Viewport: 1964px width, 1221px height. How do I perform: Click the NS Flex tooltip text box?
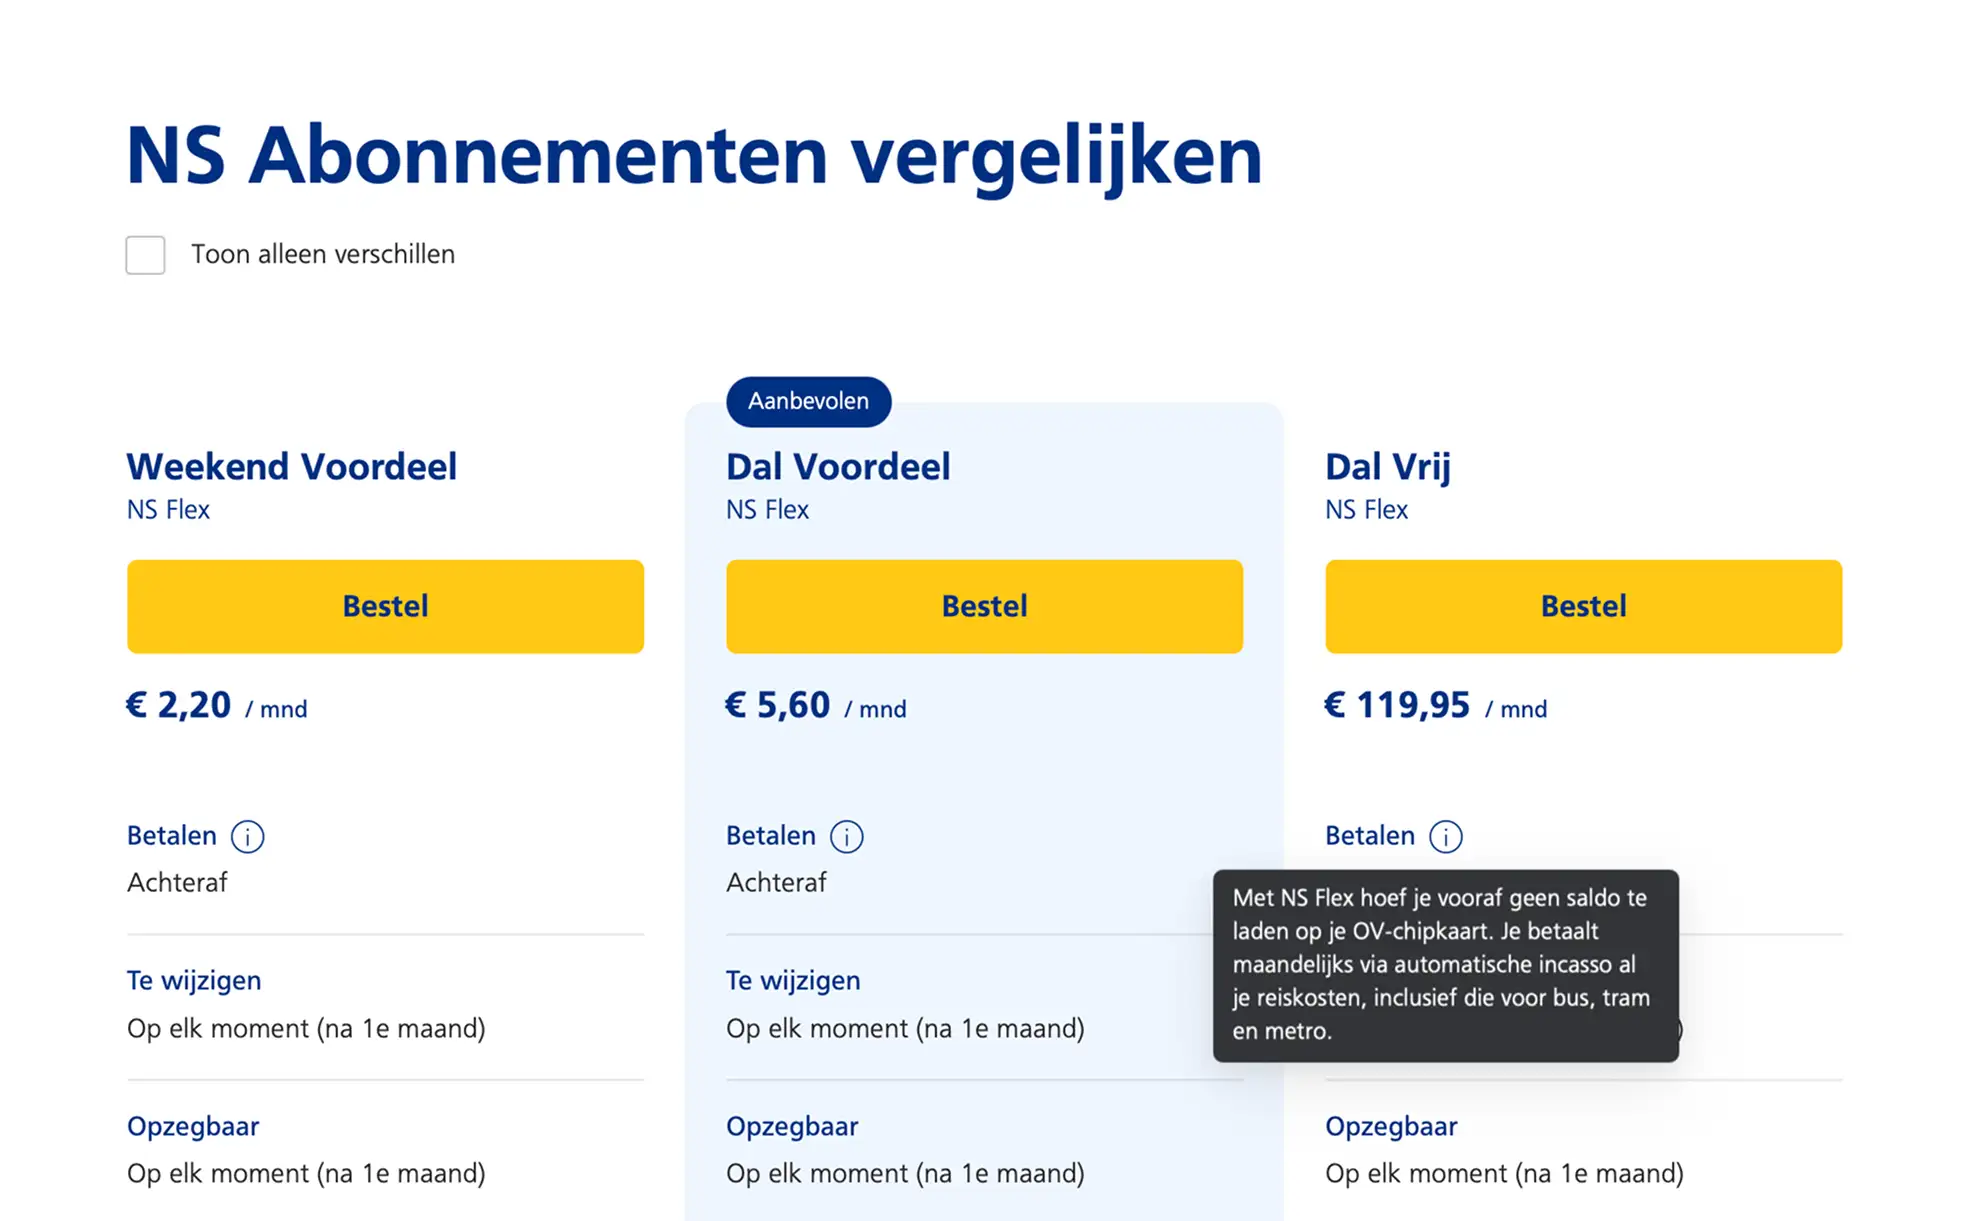1445,965
